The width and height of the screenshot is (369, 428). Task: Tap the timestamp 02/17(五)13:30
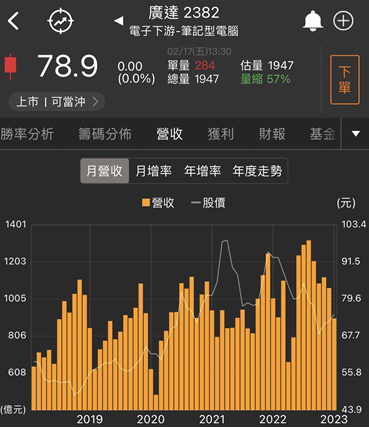coord(199,51)
